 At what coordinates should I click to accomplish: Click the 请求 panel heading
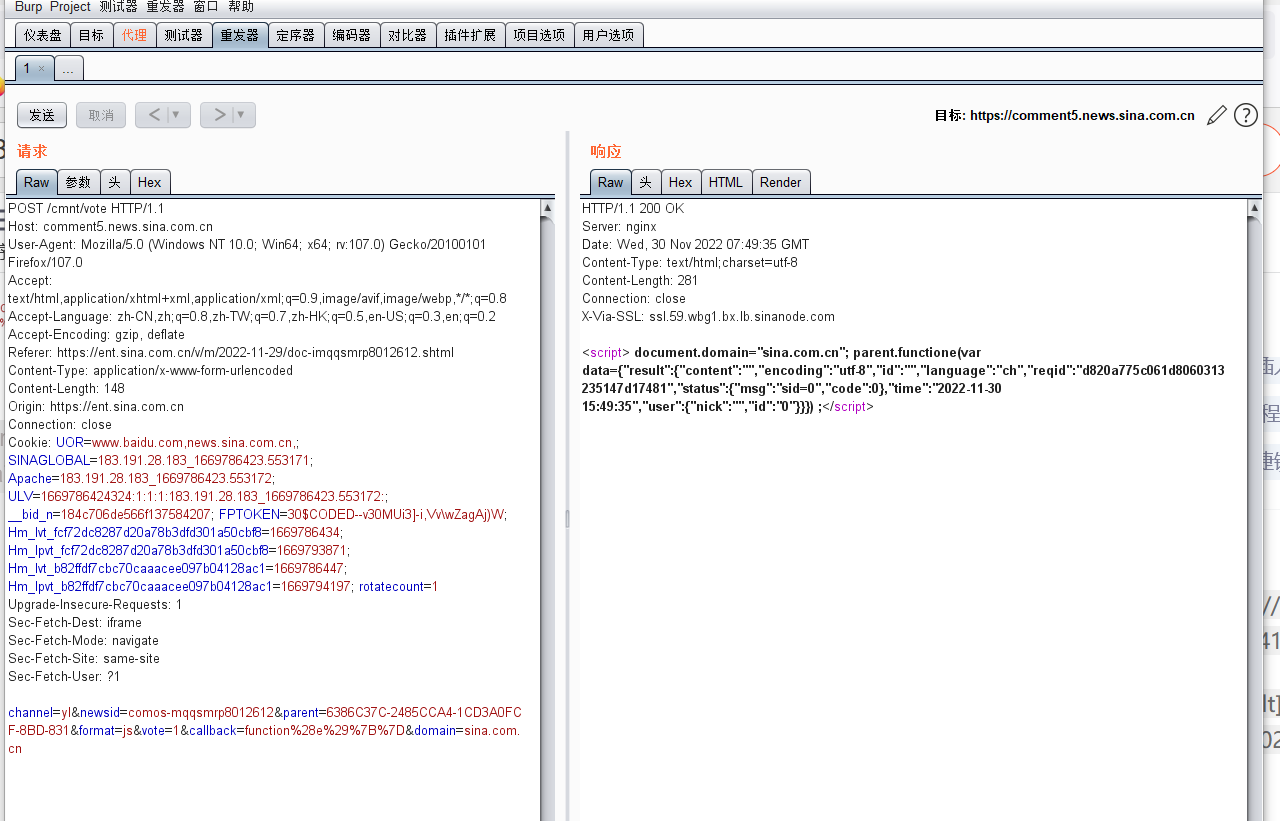click(x=32, y=151)
